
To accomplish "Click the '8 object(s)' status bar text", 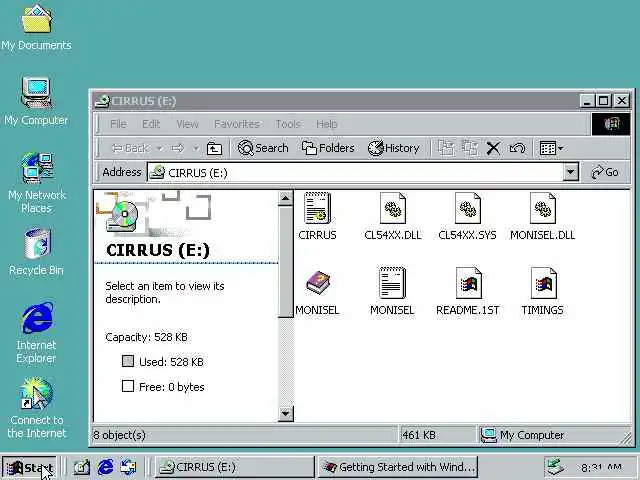I will click(120, 435).
